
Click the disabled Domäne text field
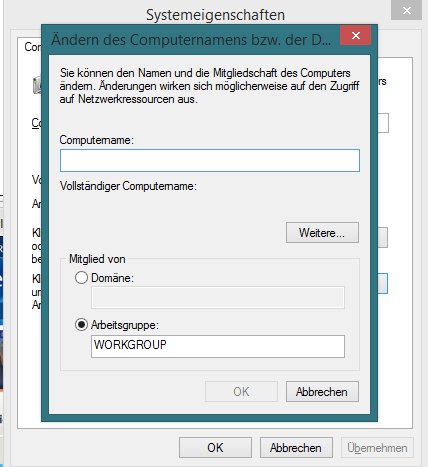click(218, 297)
